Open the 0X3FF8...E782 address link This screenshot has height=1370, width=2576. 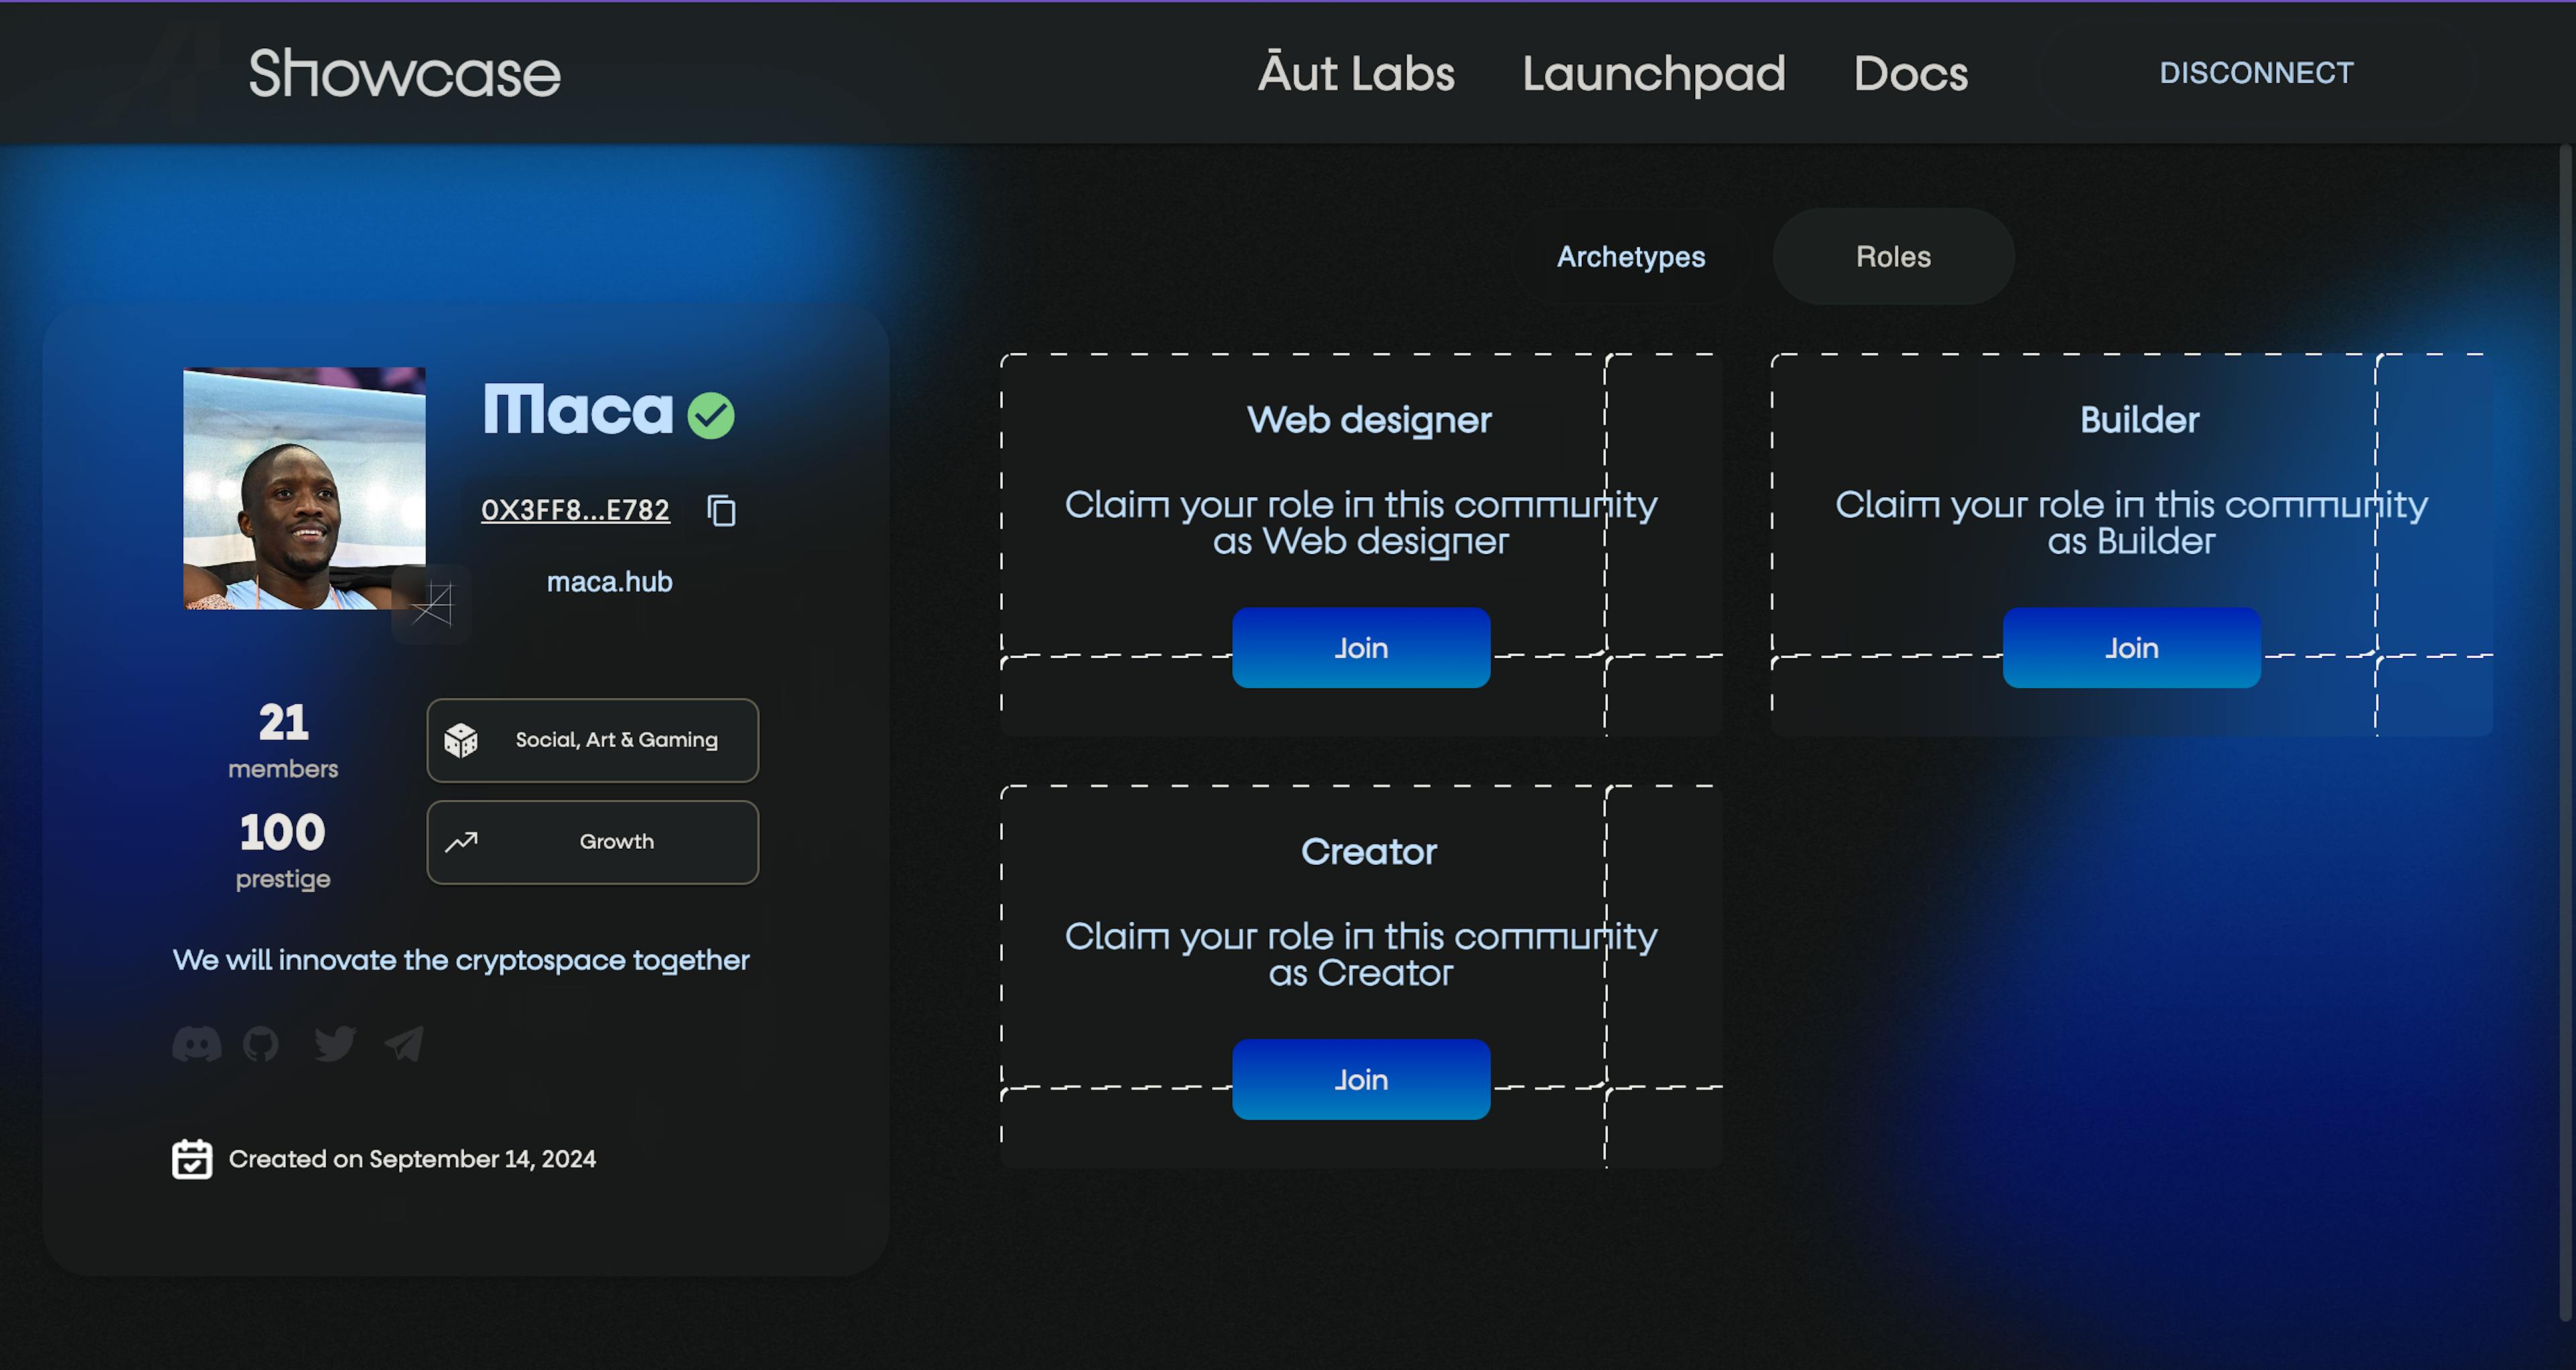[575, 510]
